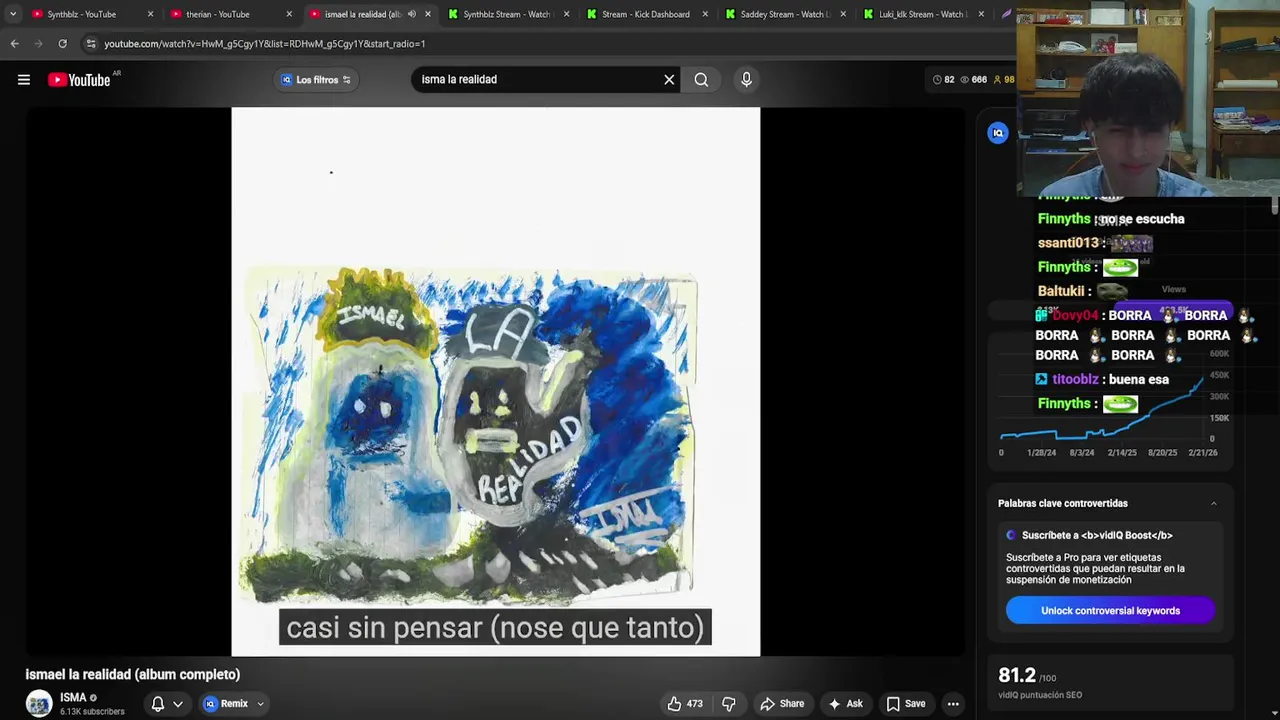Switch to Stream - Kick Dashboard tab
The width and height of the screenshot is (1280, 720).
click(645, 14)
